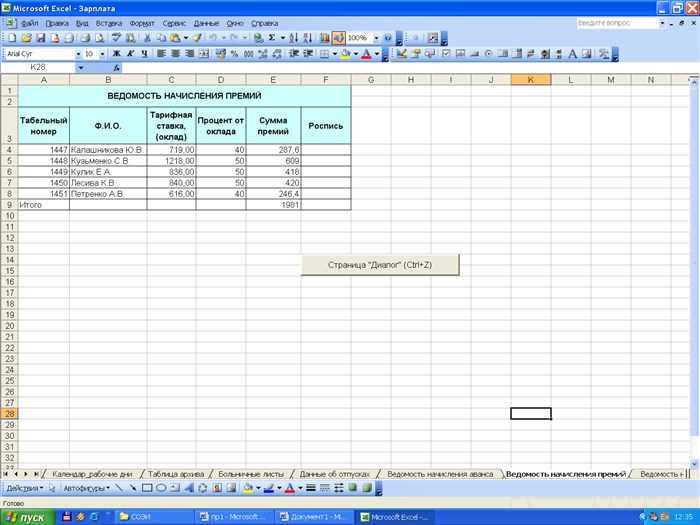Viewport: 700px width, 525px height.
Task: Sort descending with the Z-A icon
Action: pos(308,38)
